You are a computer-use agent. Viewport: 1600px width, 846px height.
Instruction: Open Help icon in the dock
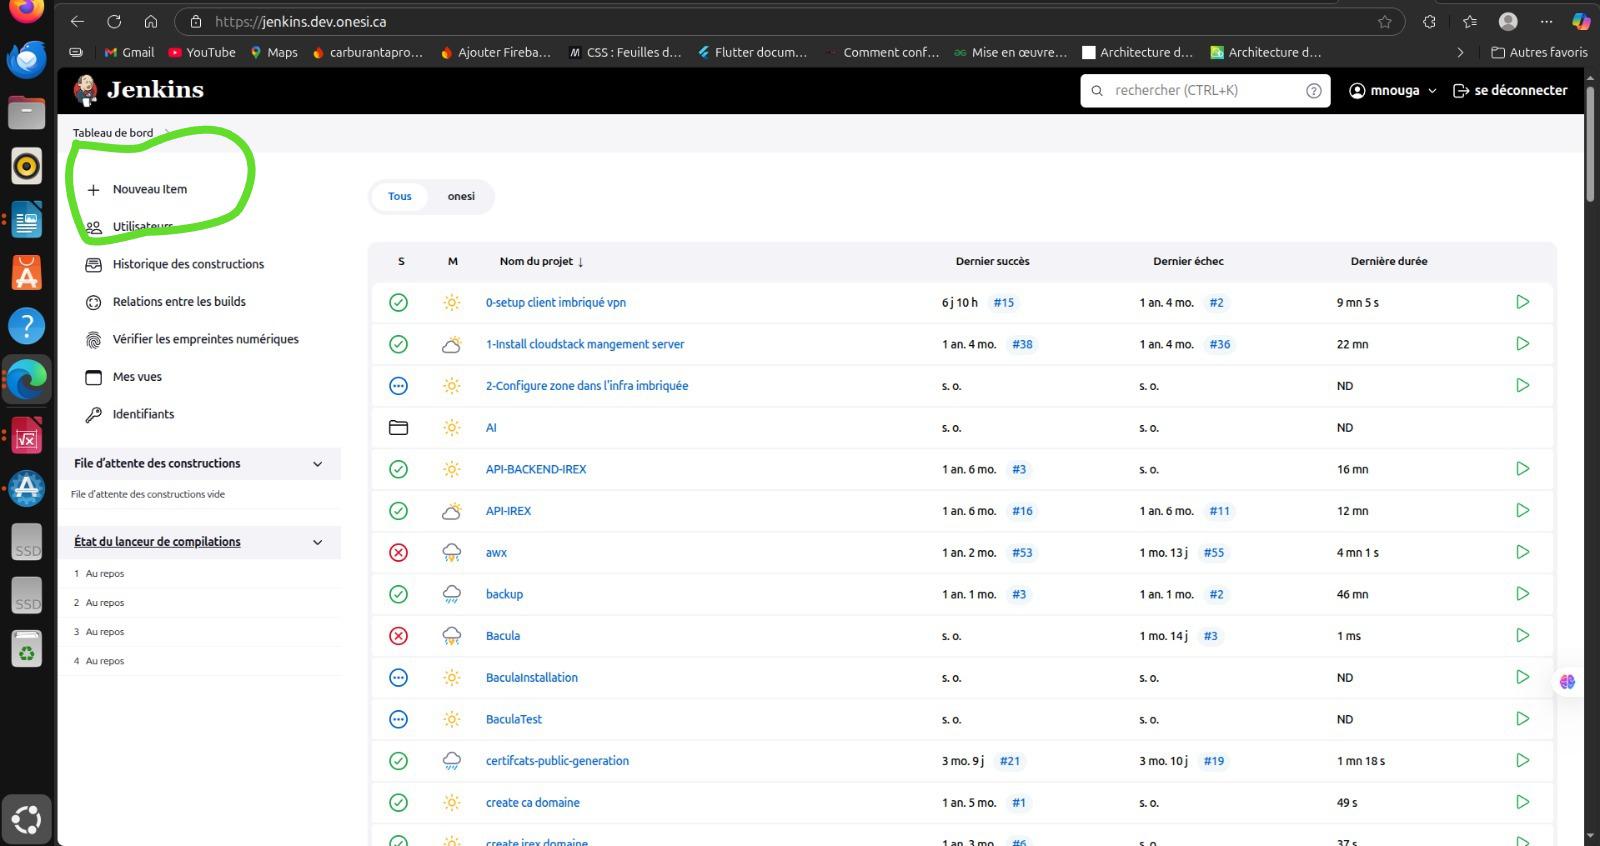27,325
